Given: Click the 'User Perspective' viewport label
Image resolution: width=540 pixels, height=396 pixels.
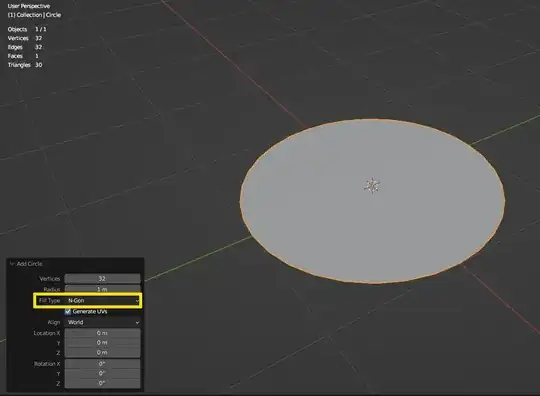Looking at the screenshot, I should pyautogui.click(x=29, y=6).
